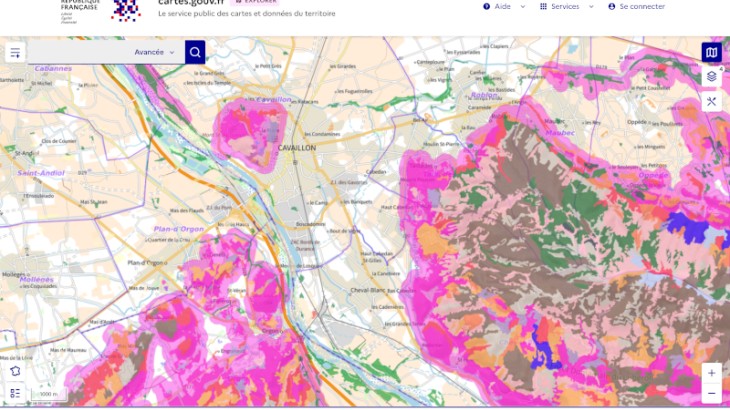Open the map legend list icon
Viewport: 730px width, 410px height.
coord(15,393)
